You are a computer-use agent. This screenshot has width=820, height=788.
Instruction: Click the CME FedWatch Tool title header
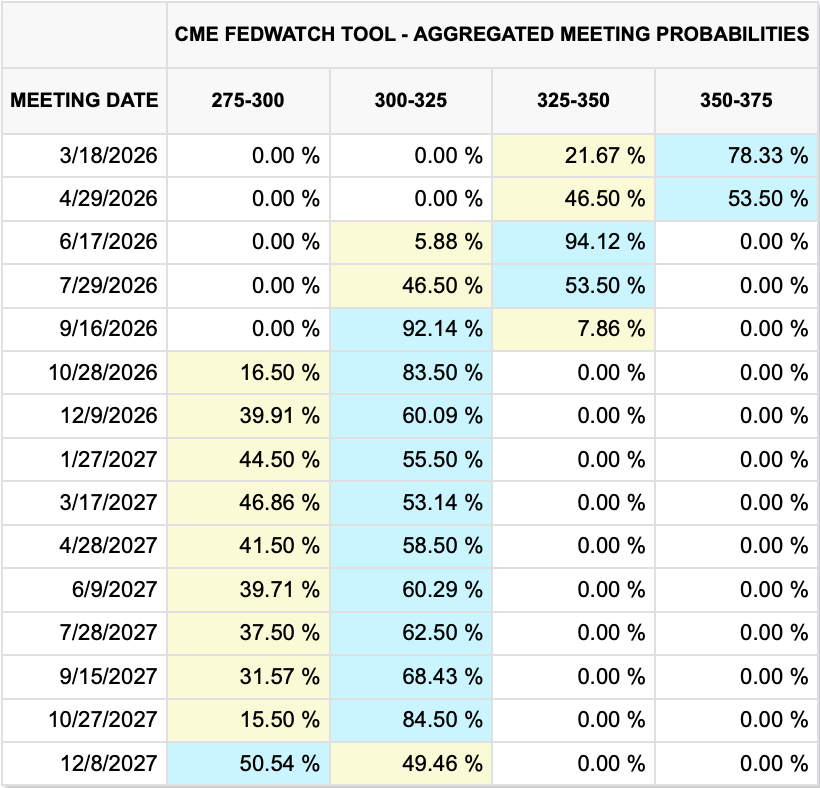(492, 34)
